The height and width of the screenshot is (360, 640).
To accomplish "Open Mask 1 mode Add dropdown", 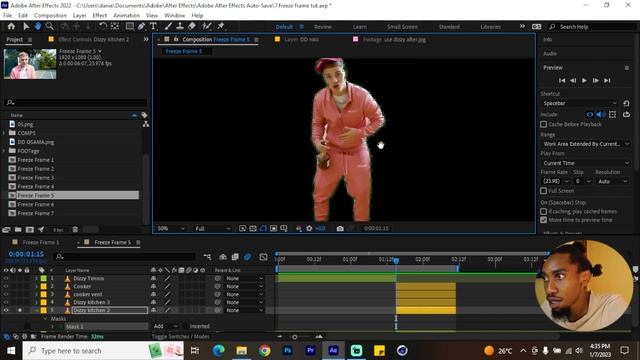I will 165,326.
